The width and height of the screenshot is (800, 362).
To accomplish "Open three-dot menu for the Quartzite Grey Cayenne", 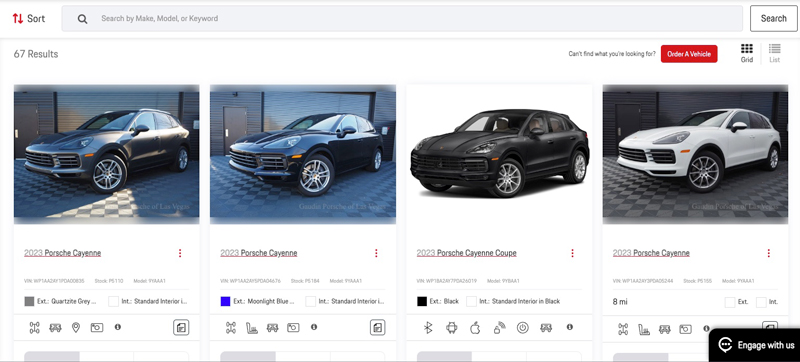I will coord(180,253).
